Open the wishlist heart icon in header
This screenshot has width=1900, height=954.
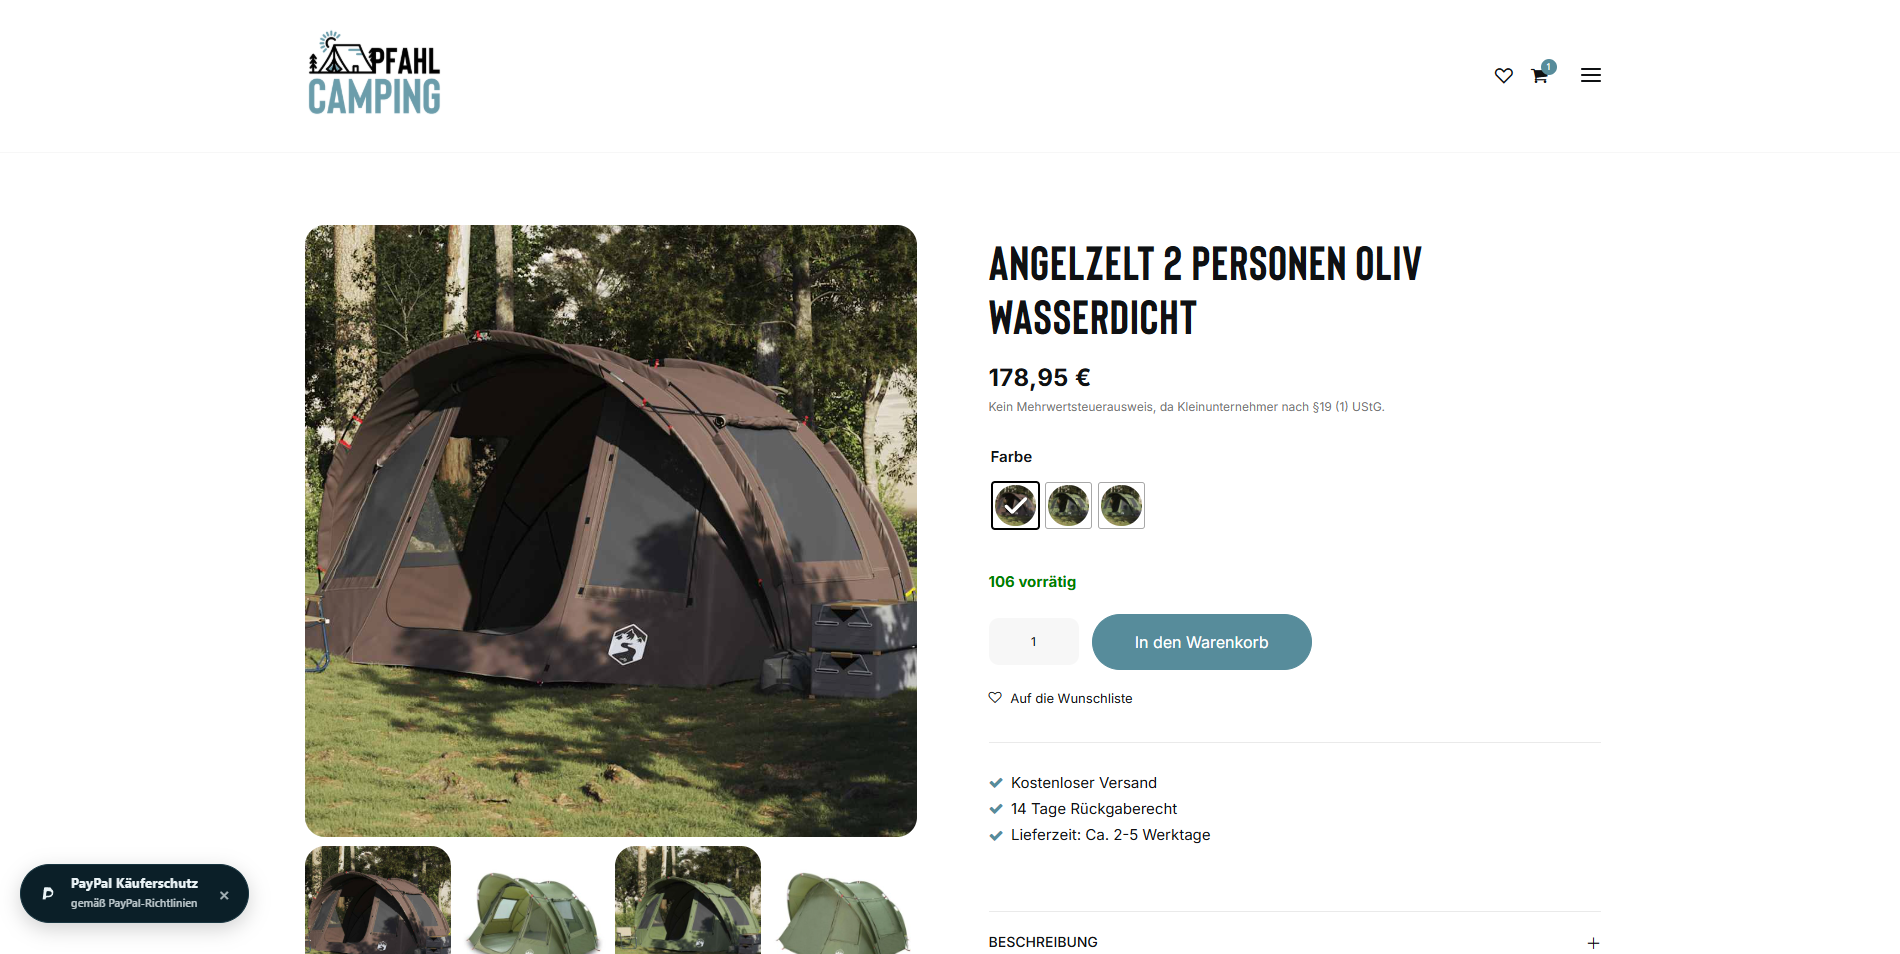coord(1503,76)
